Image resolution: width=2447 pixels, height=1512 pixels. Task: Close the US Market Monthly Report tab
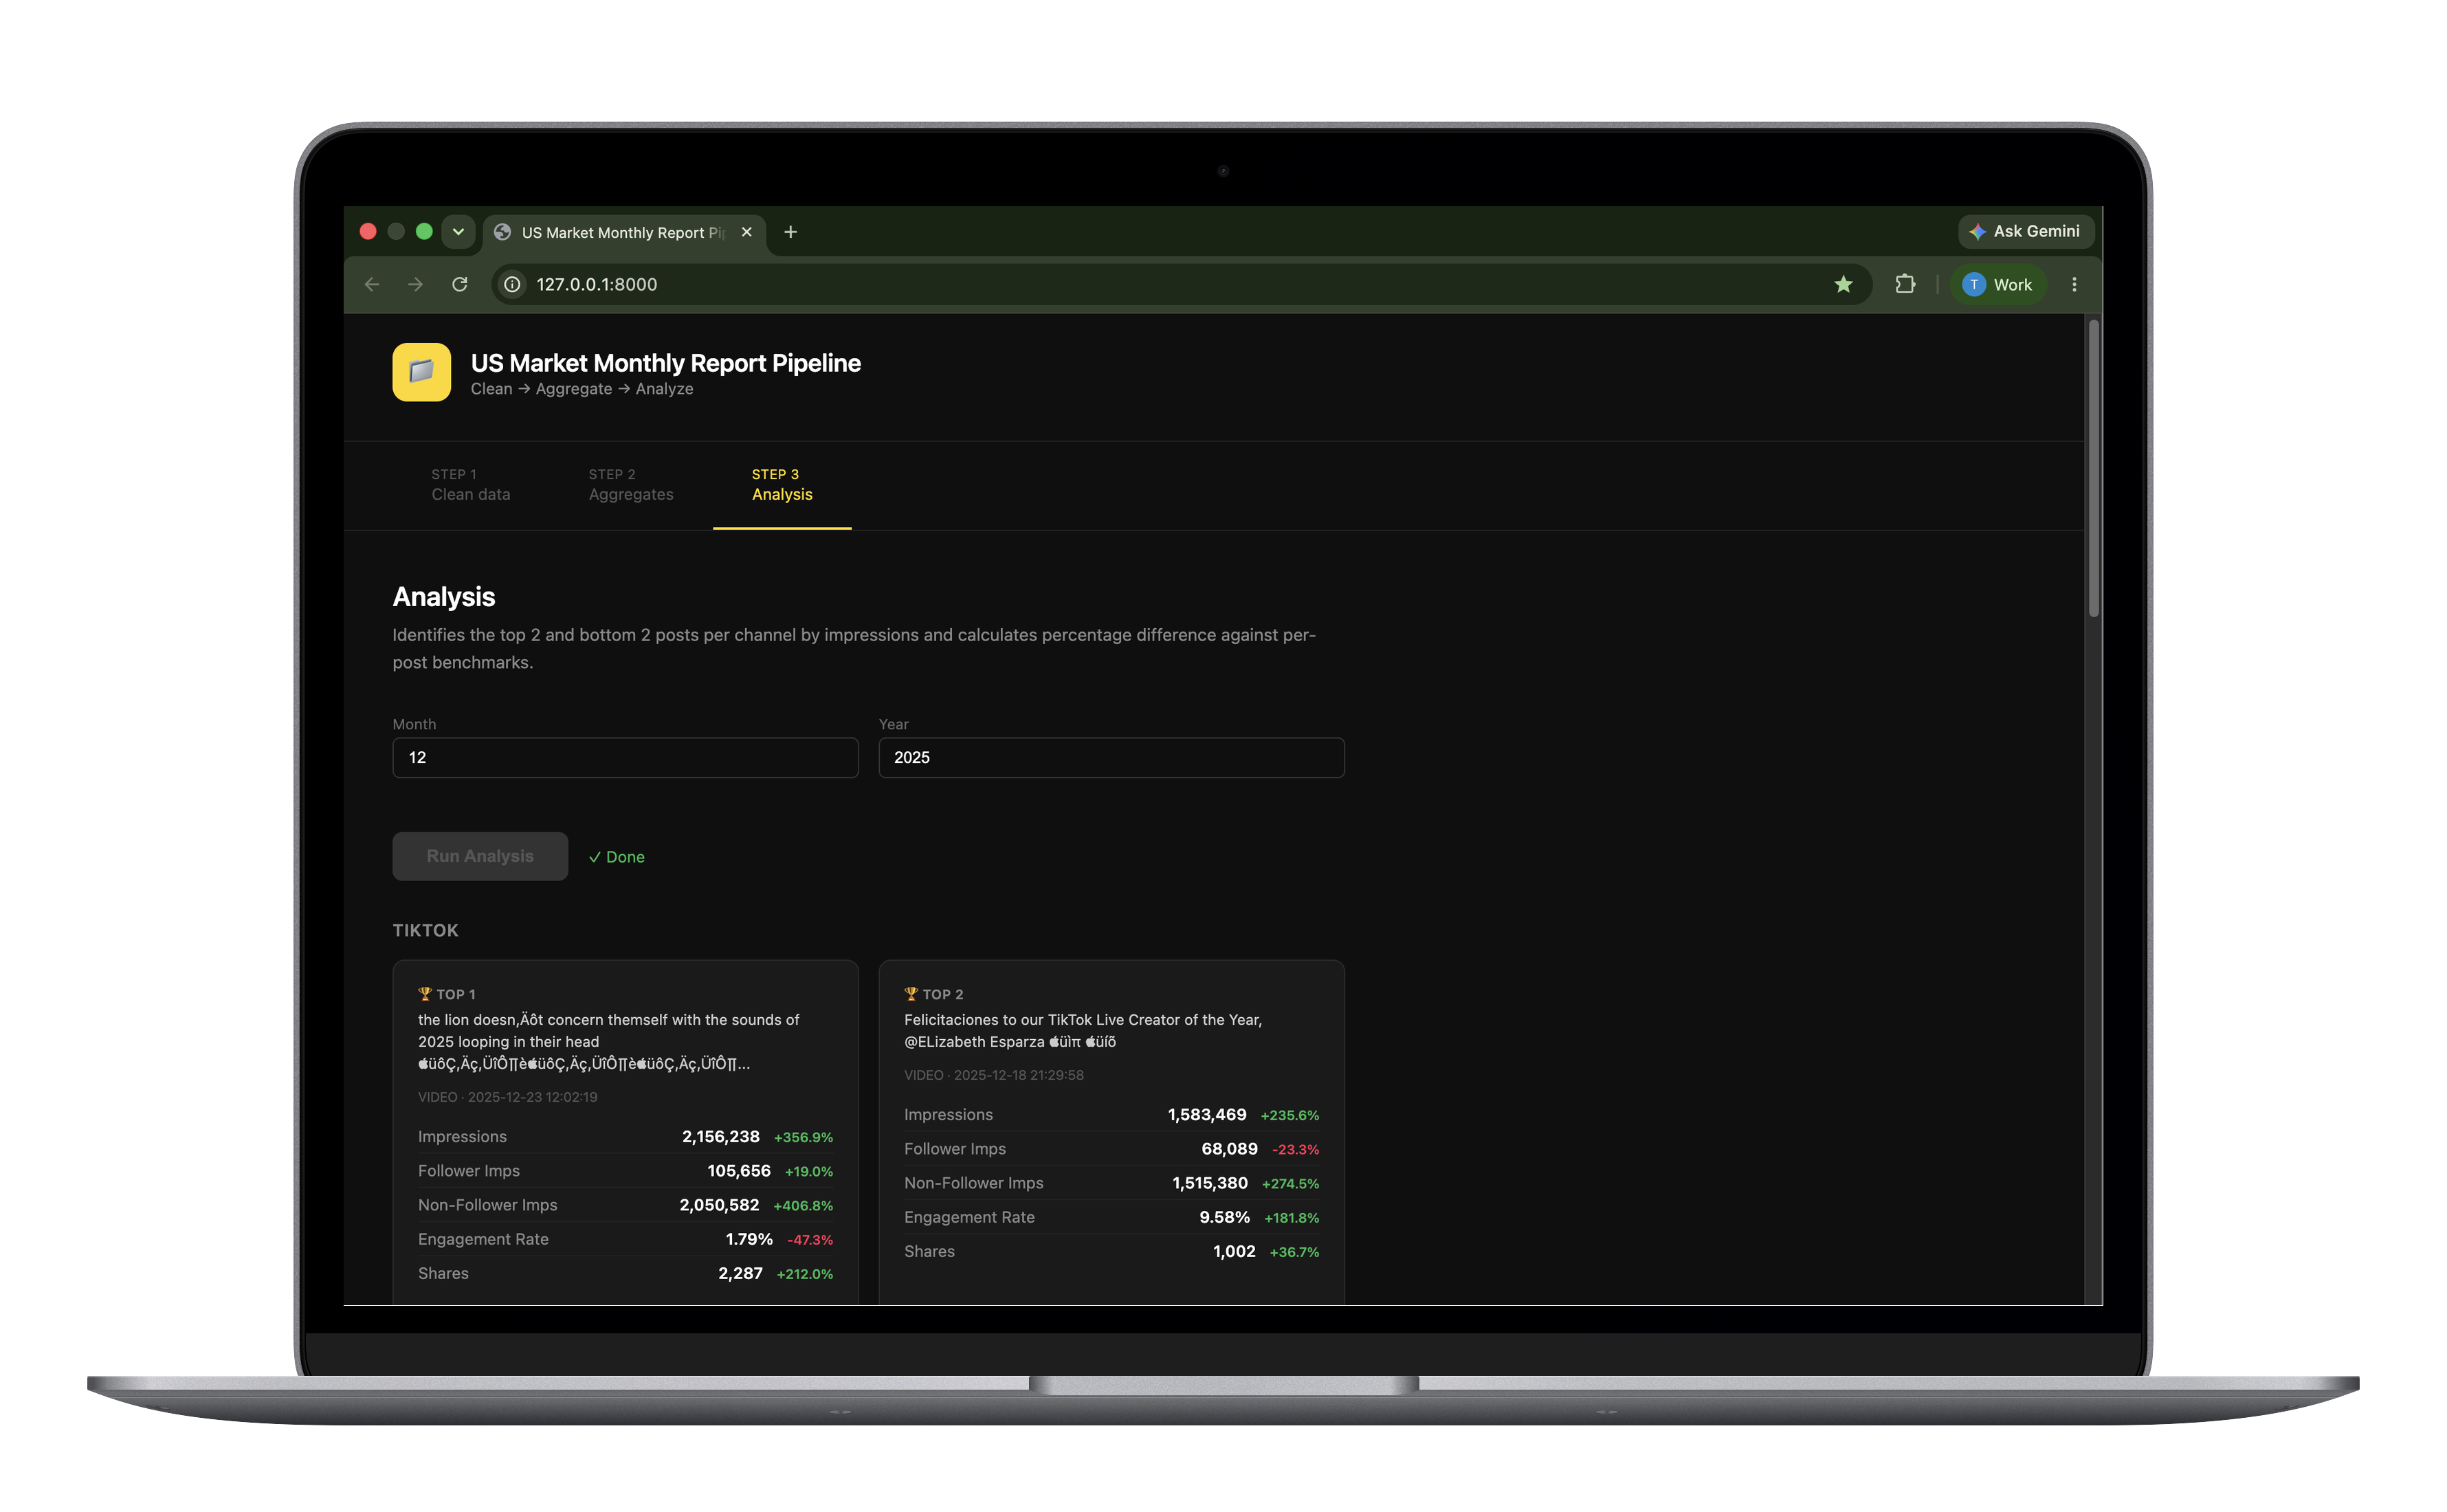click(x=746, y=232)
